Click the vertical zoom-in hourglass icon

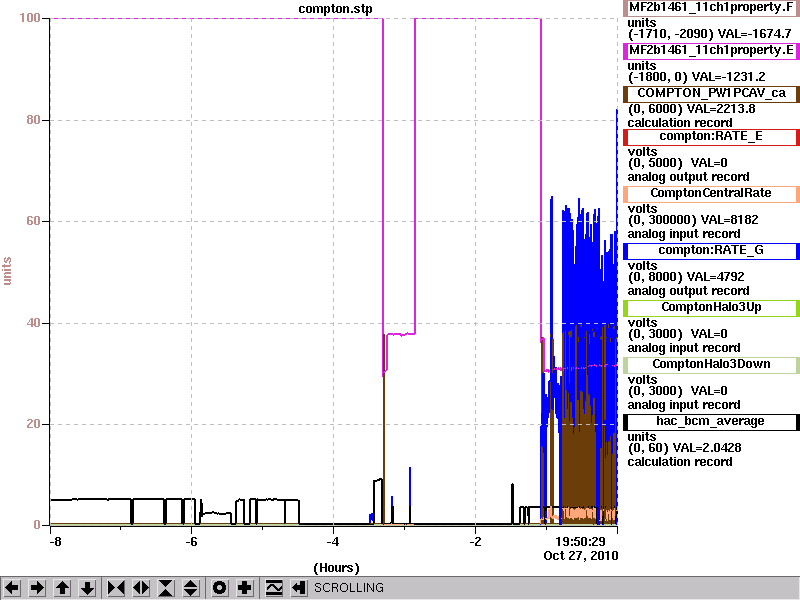pyautogui.click(x=166, y=588)
